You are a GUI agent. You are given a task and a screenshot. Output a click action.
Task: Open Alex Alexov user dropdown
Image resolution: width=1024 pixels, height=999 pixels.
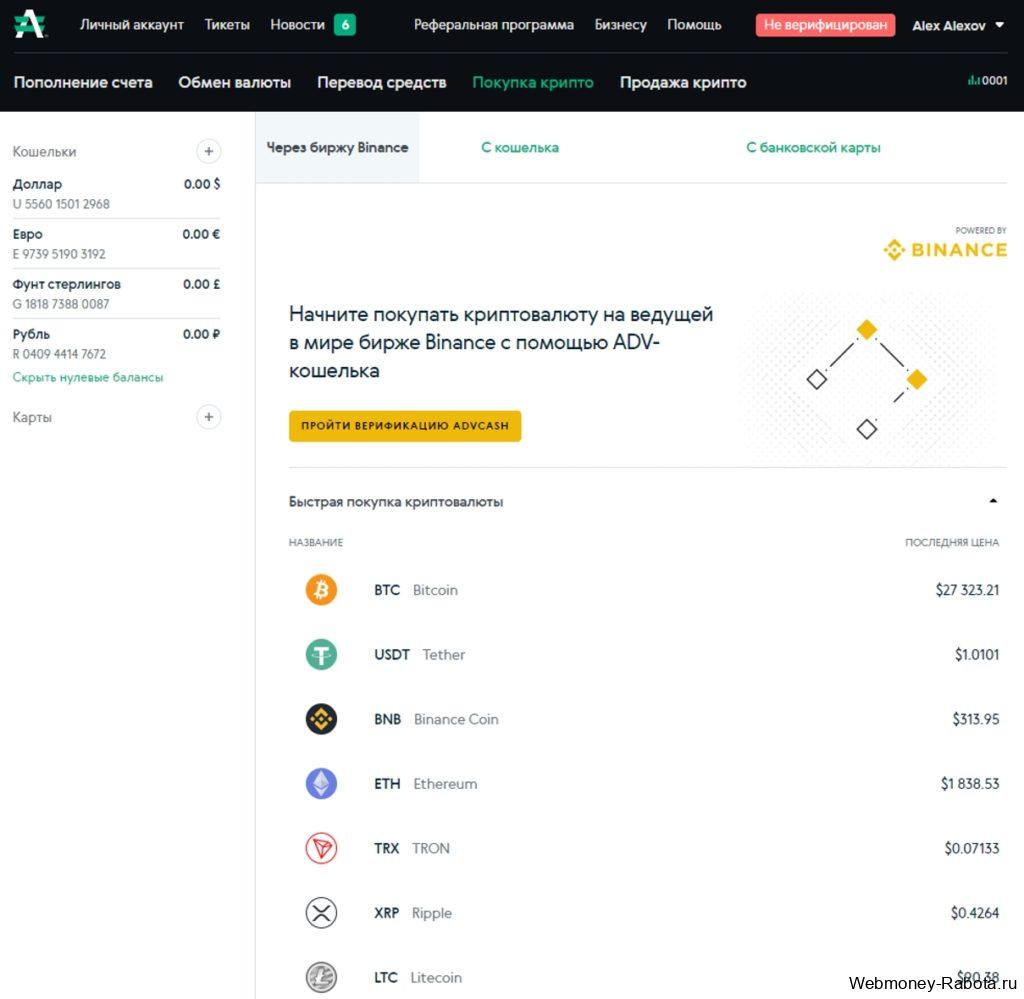click(x=957, y=25)
